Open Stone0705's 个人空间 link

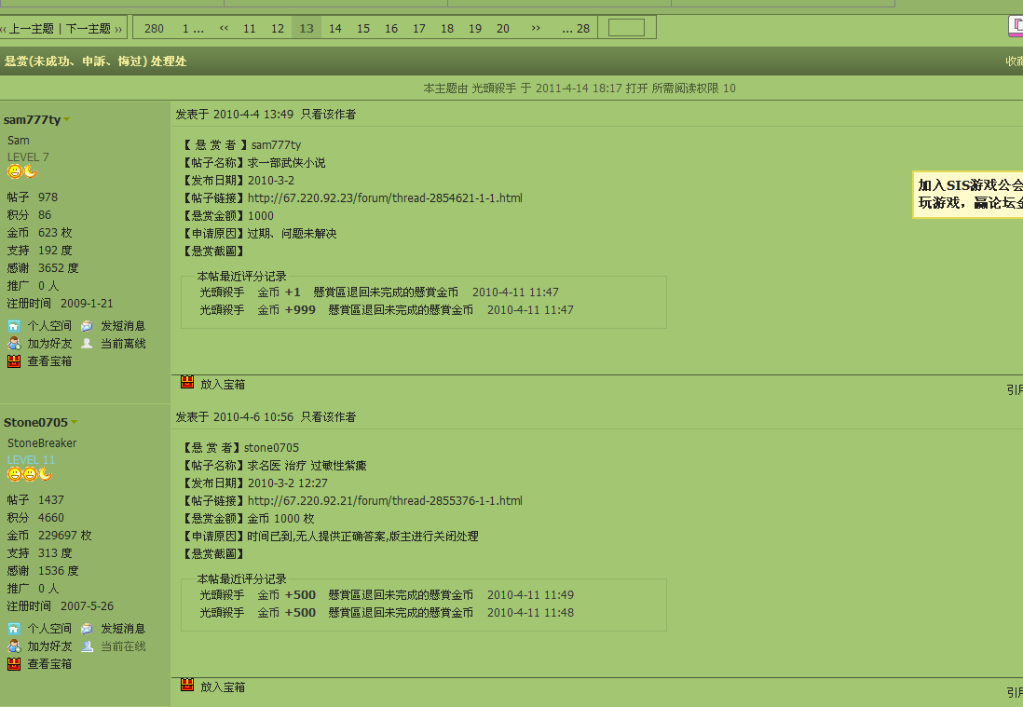(50, 628)
